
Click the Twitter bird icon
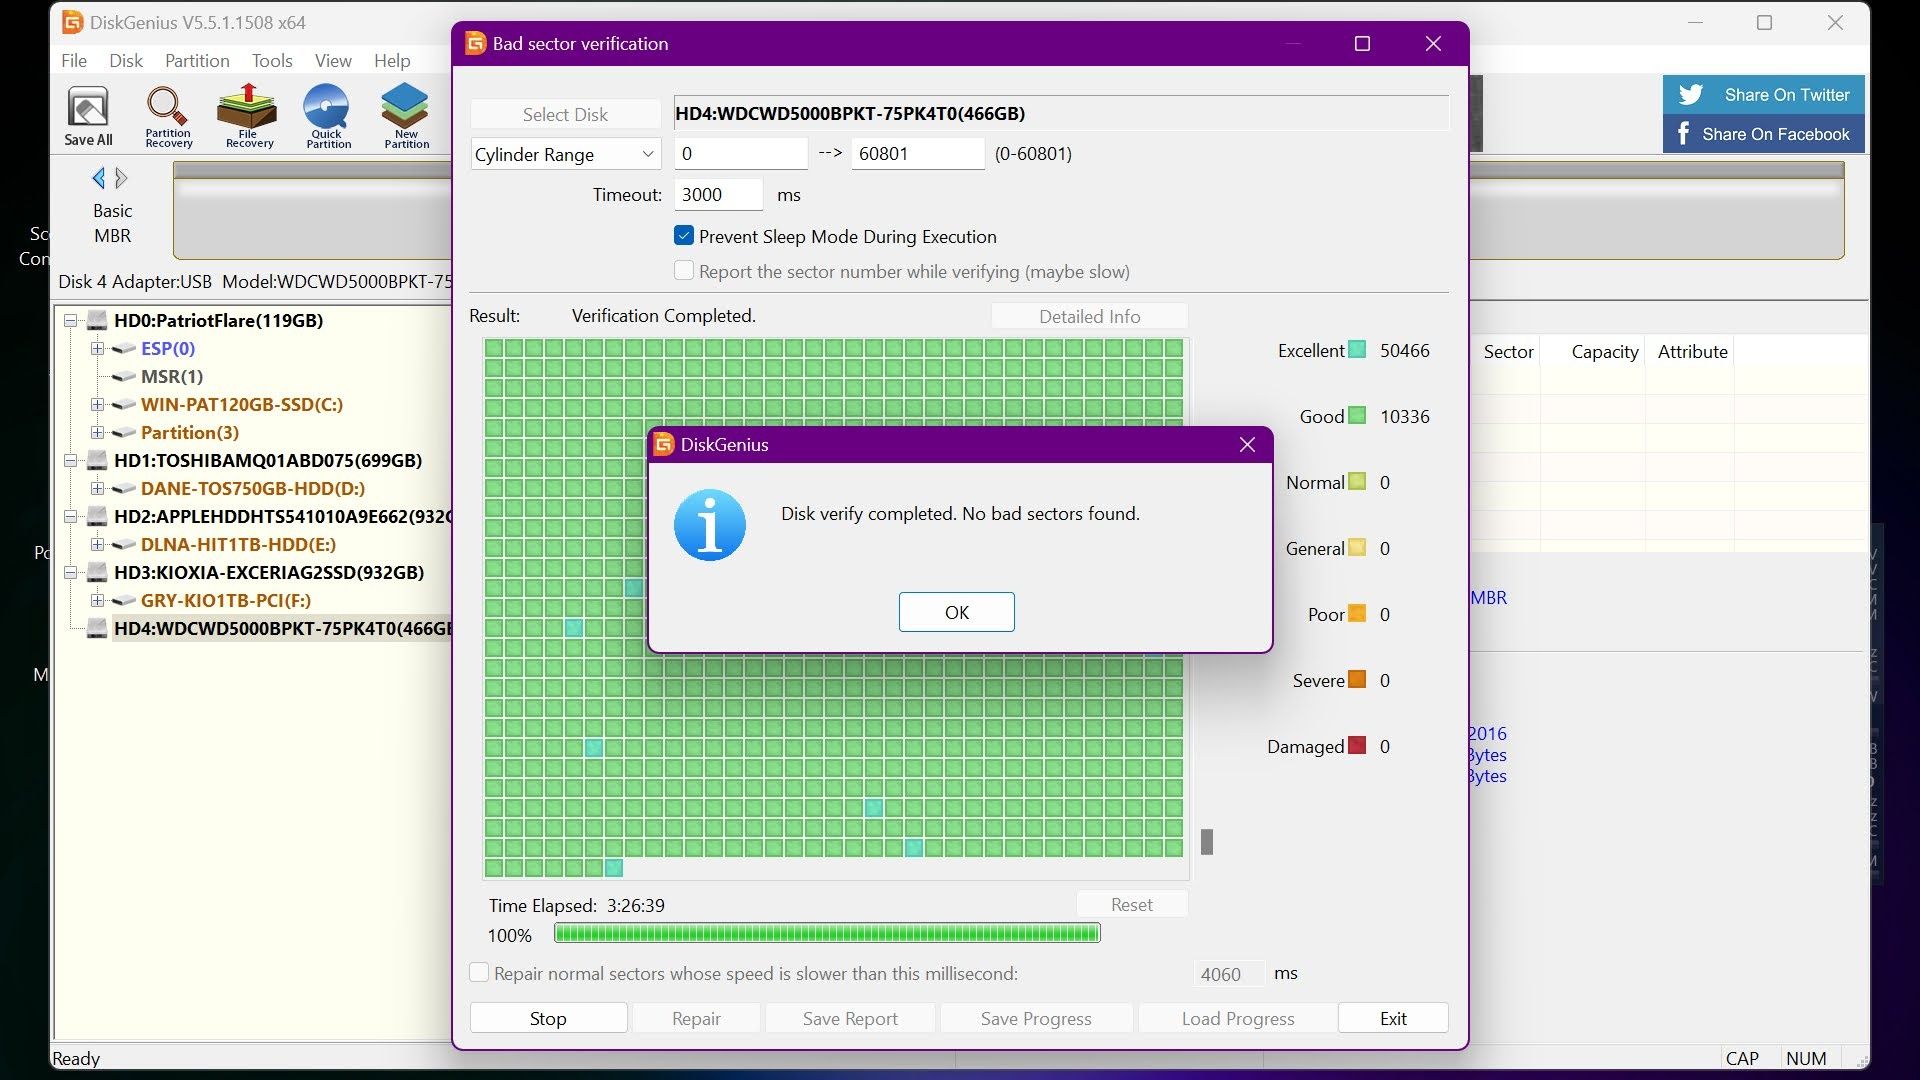[1691, 95]
